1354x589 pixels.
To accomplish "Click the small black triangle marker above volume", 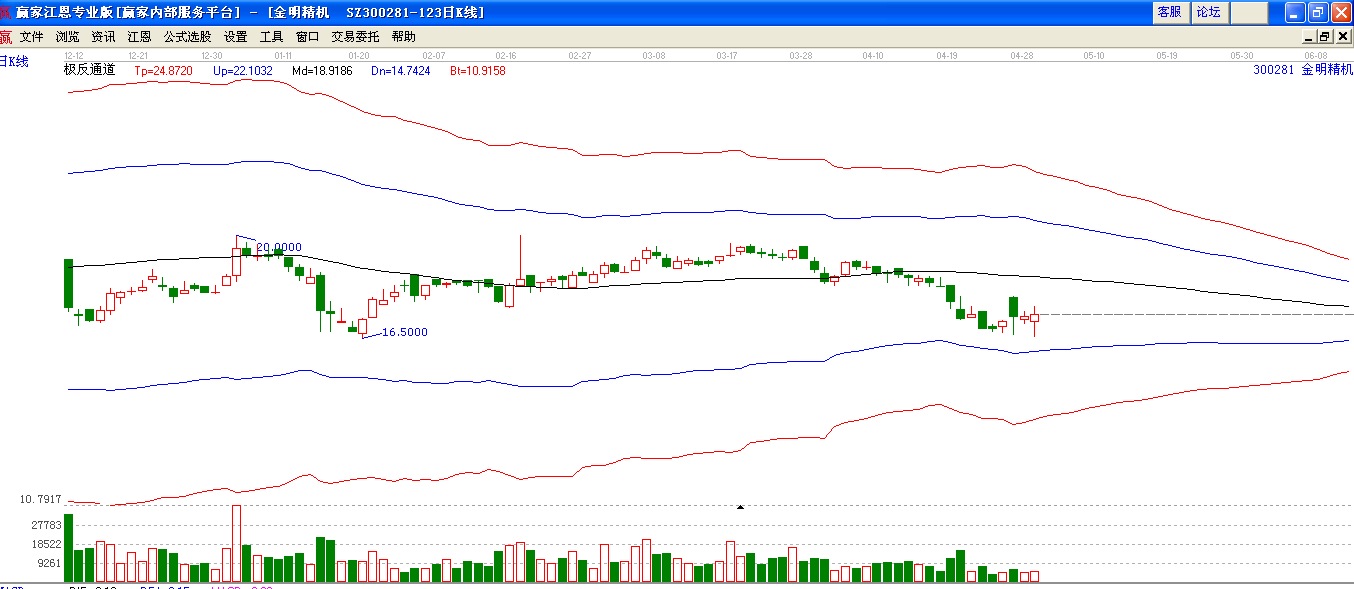I will pyautogui.click(x=740, y=508).
